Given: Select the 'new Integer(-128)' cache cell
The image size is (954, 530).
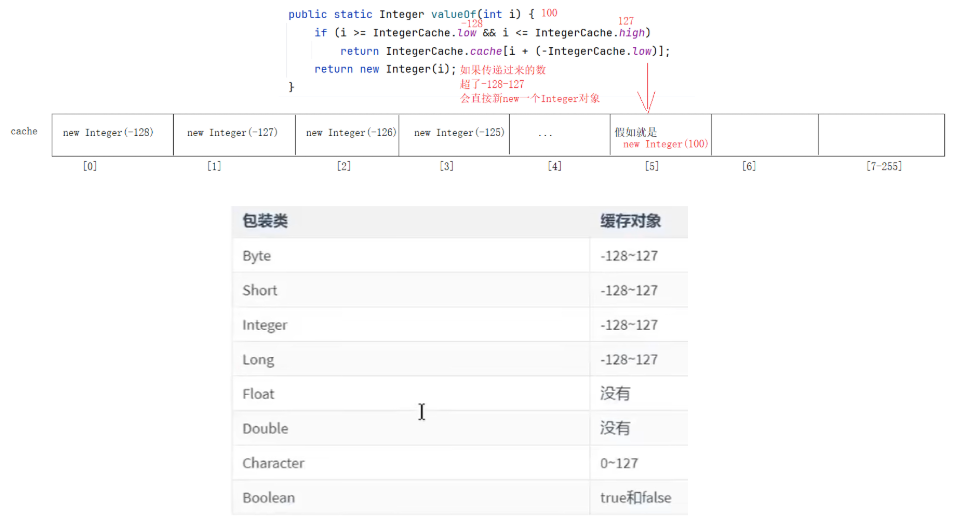Looking at the screenshot, I should tap(108, 133).
